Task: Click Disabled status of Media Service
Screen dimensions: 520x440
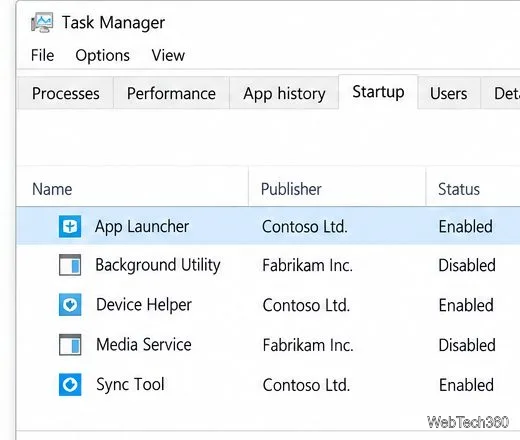Action: tap(467, 345)
